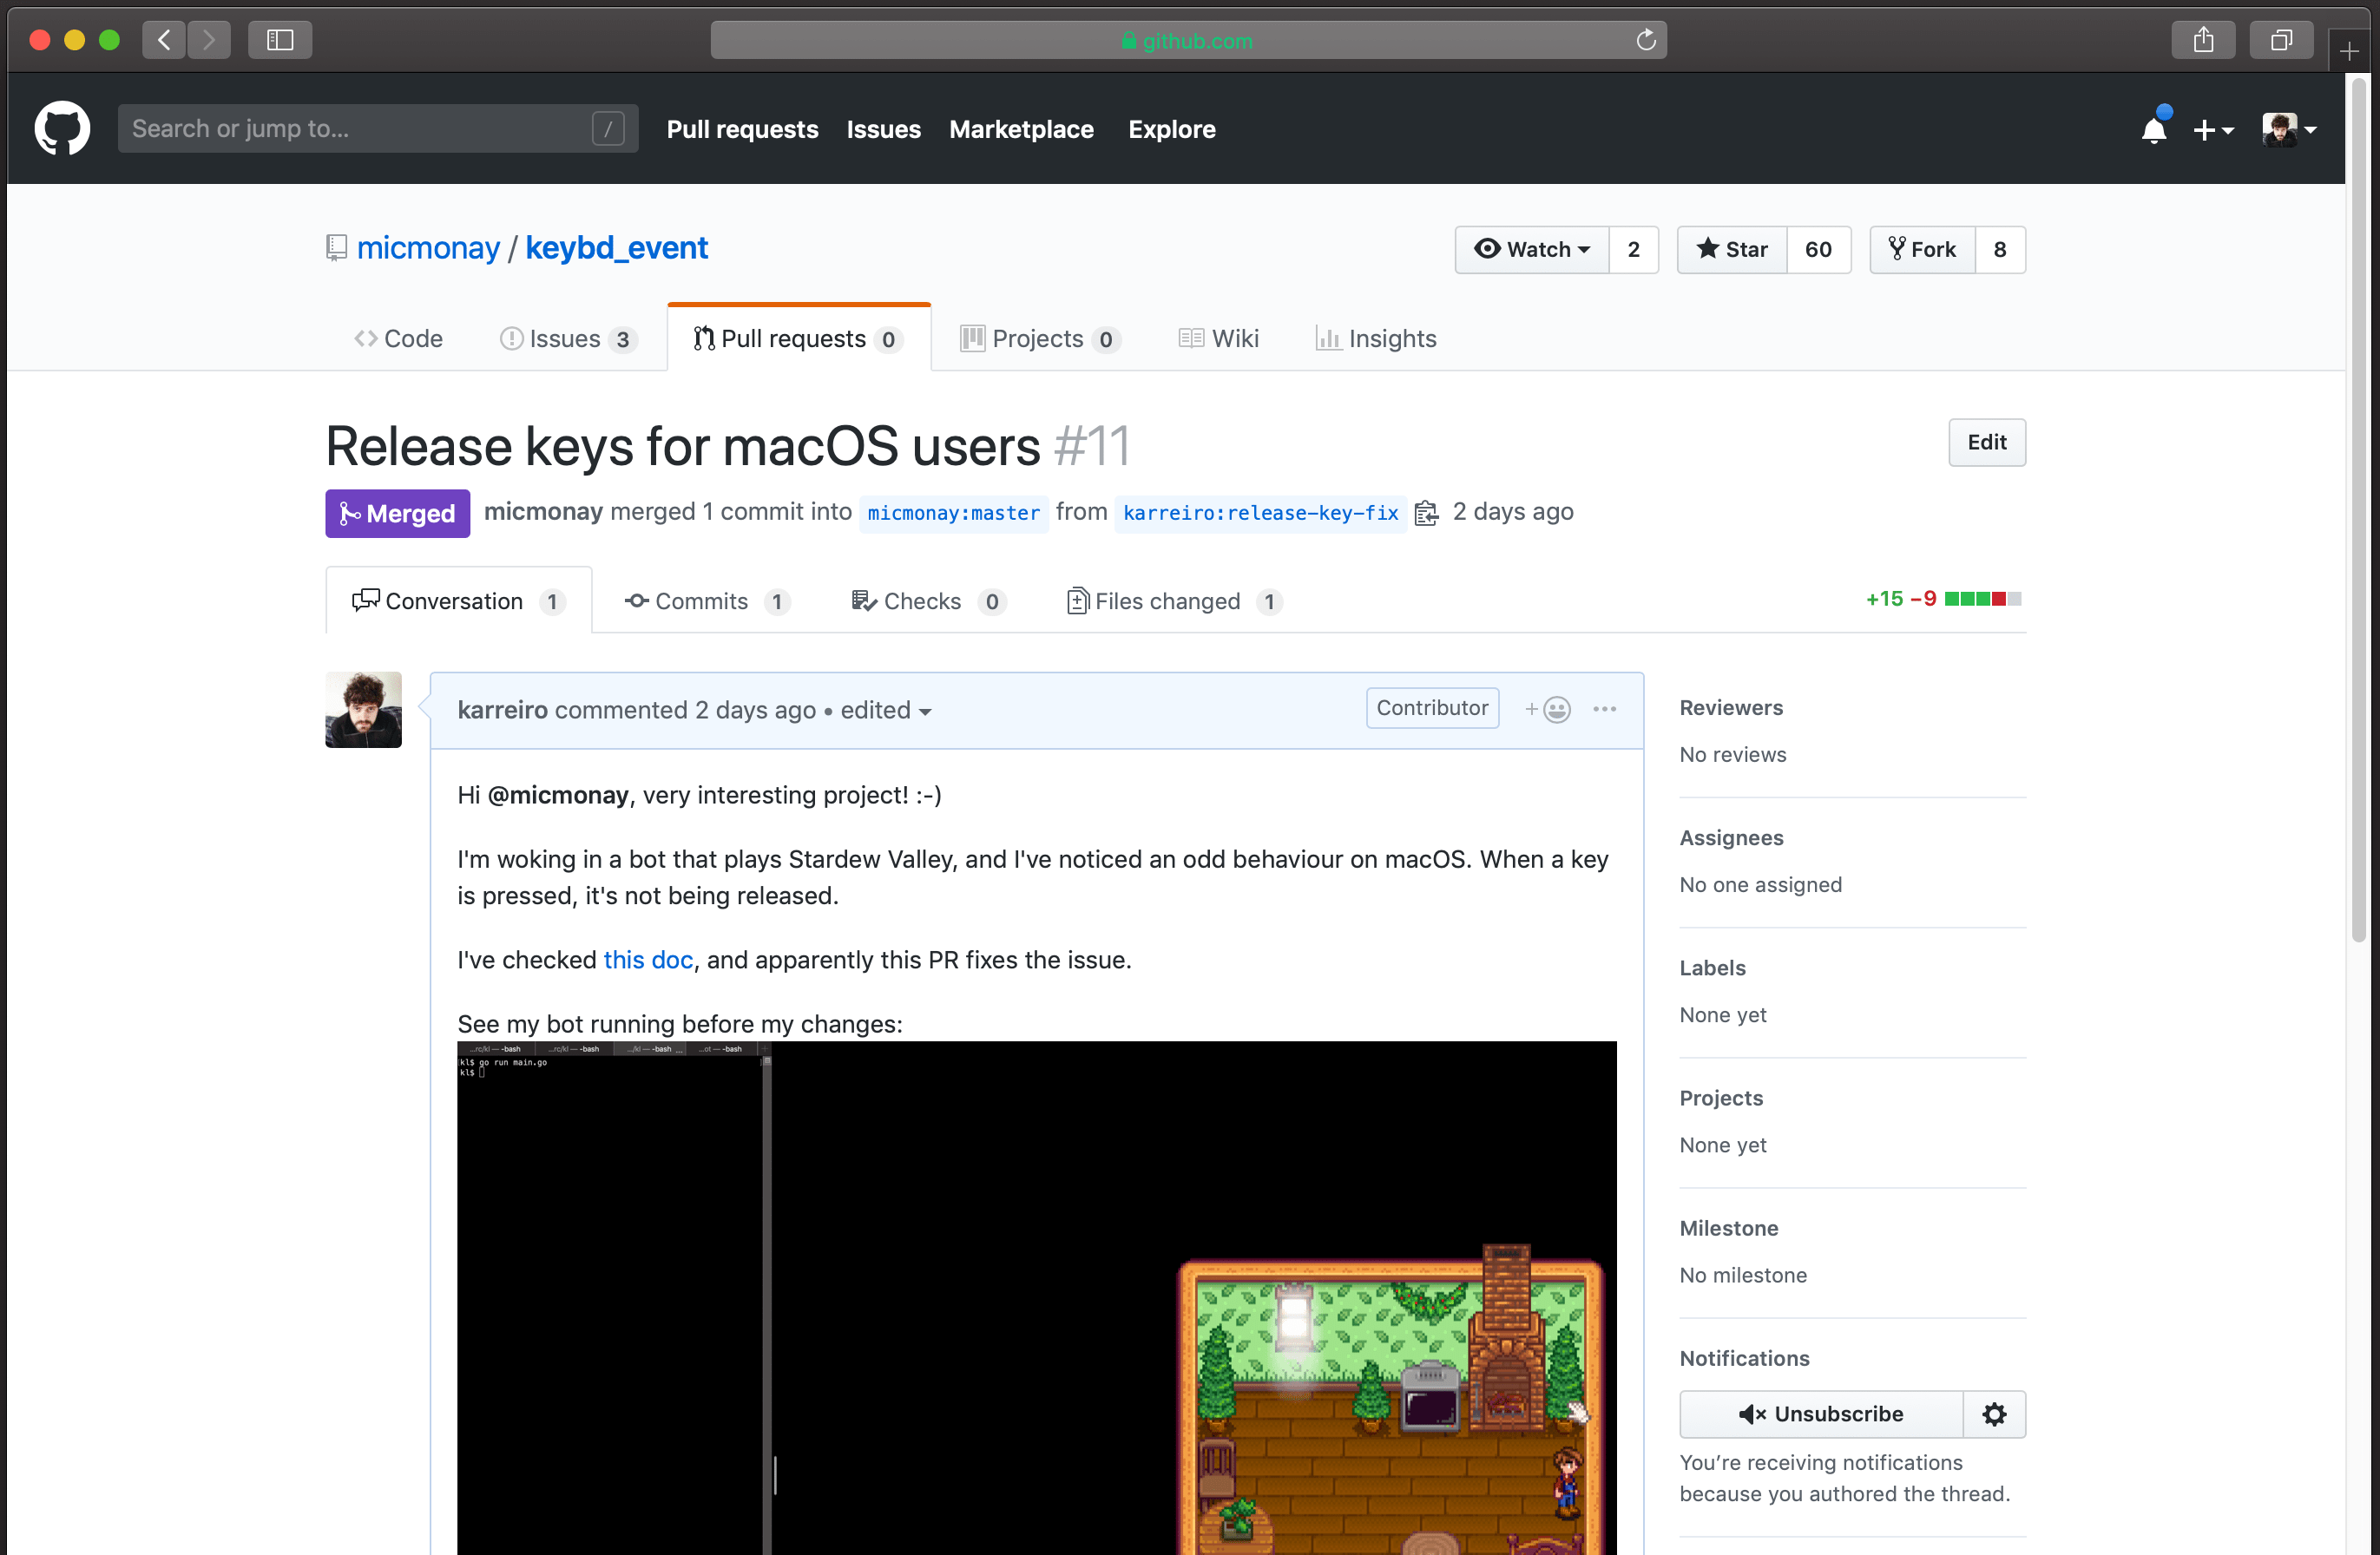Switch to the Wiki tab
Screen dimensions: 2380x1555
pyautogui.click(x=1218, y=338)
